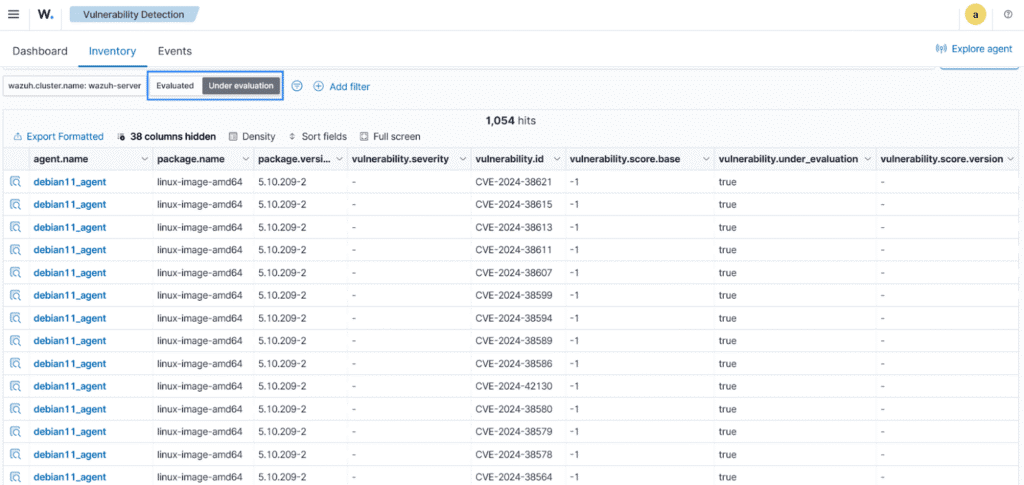Inspect document details for CVE-2024-42130 row
The height and width of the screenshot is (485, 1024).
coord(16,386)
